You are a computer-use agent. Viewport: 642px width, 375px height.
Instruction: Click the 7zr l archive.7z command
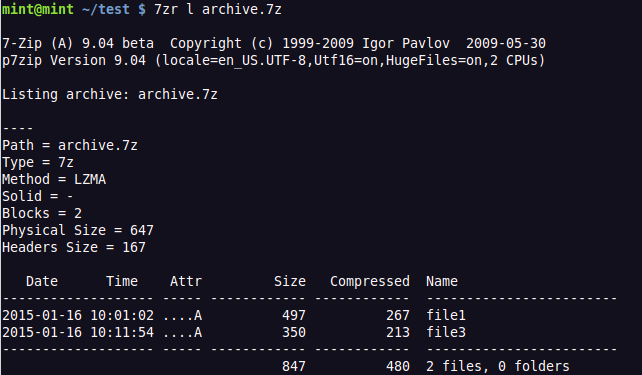pos(218,9)
